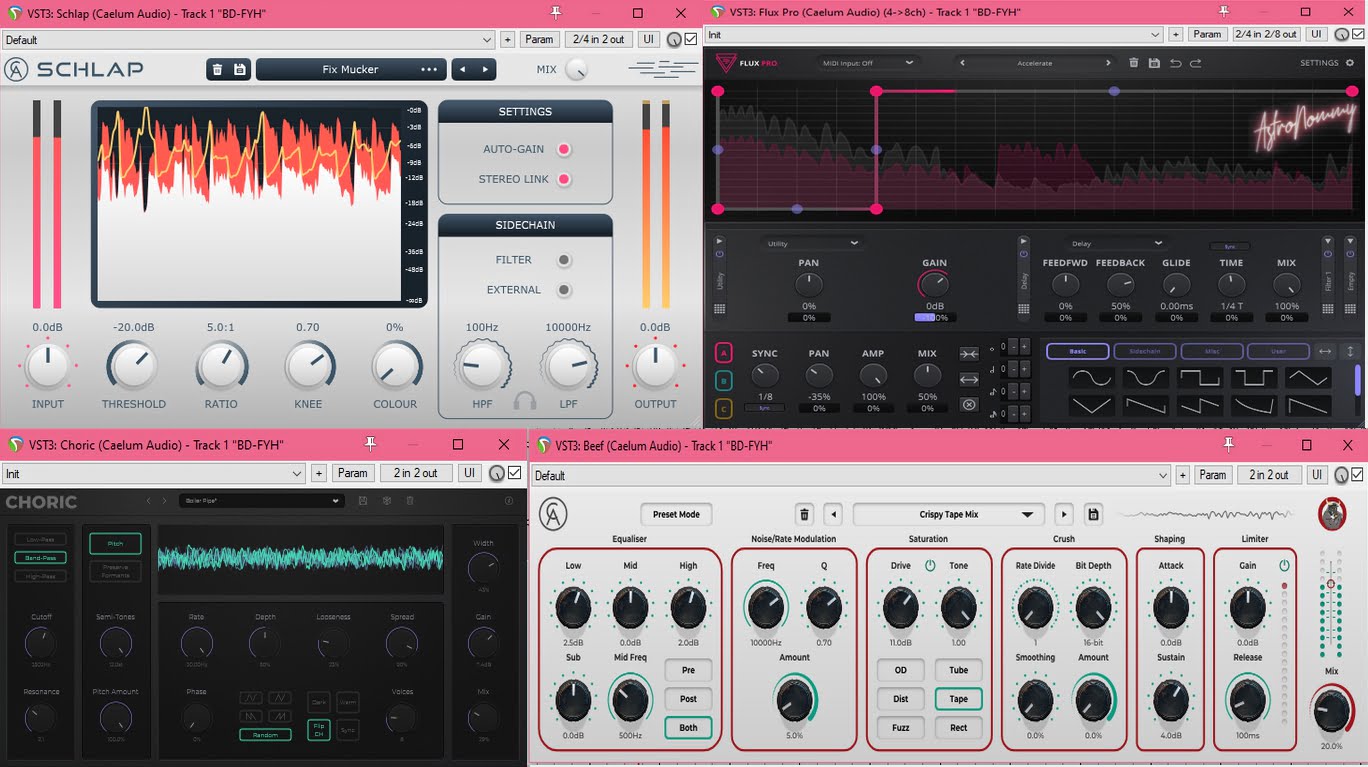Viewport: 1368px width, 767px height.
Task: Open the Crispy Tape Mix preset dropdown in Beef
Action: point(947,513)
